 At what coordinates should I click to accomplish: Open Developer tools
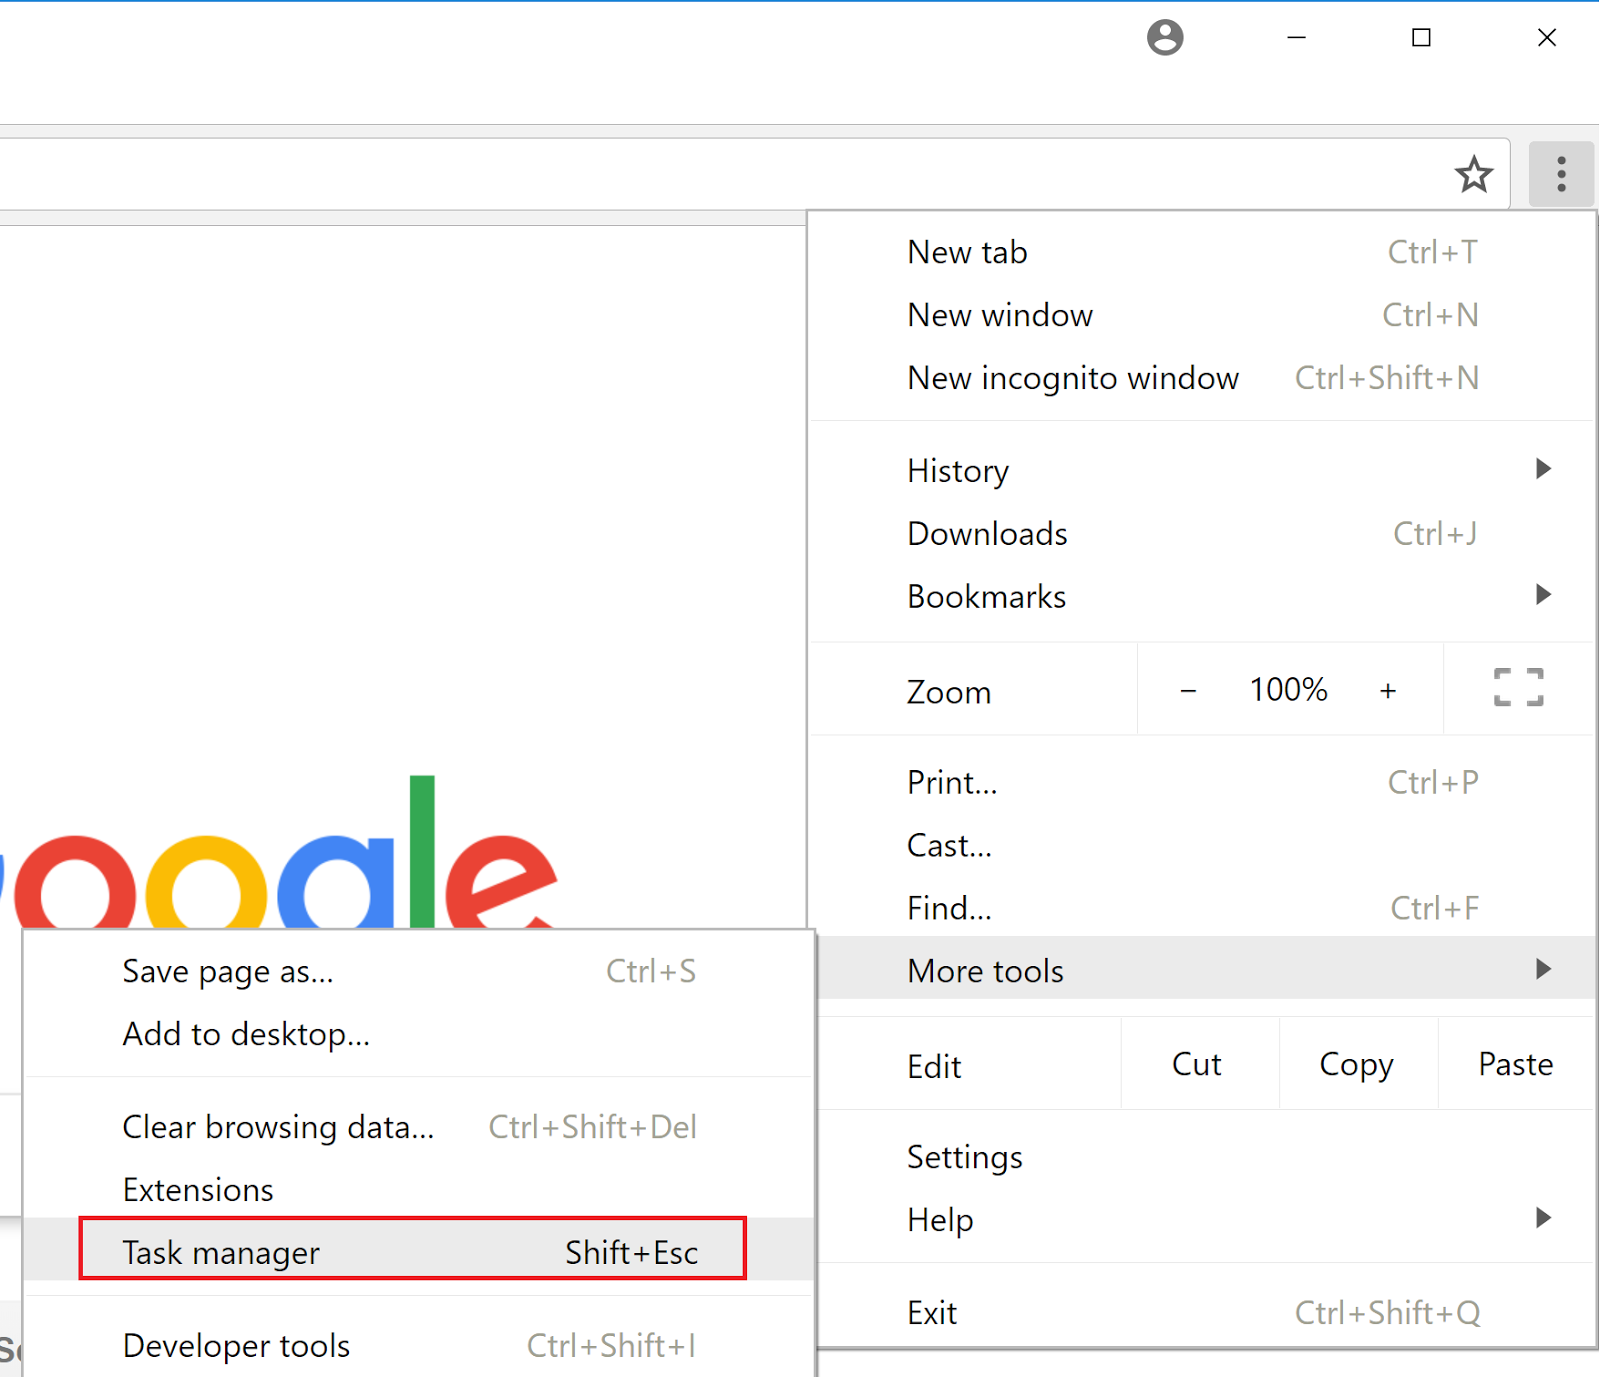[236, 1345]
